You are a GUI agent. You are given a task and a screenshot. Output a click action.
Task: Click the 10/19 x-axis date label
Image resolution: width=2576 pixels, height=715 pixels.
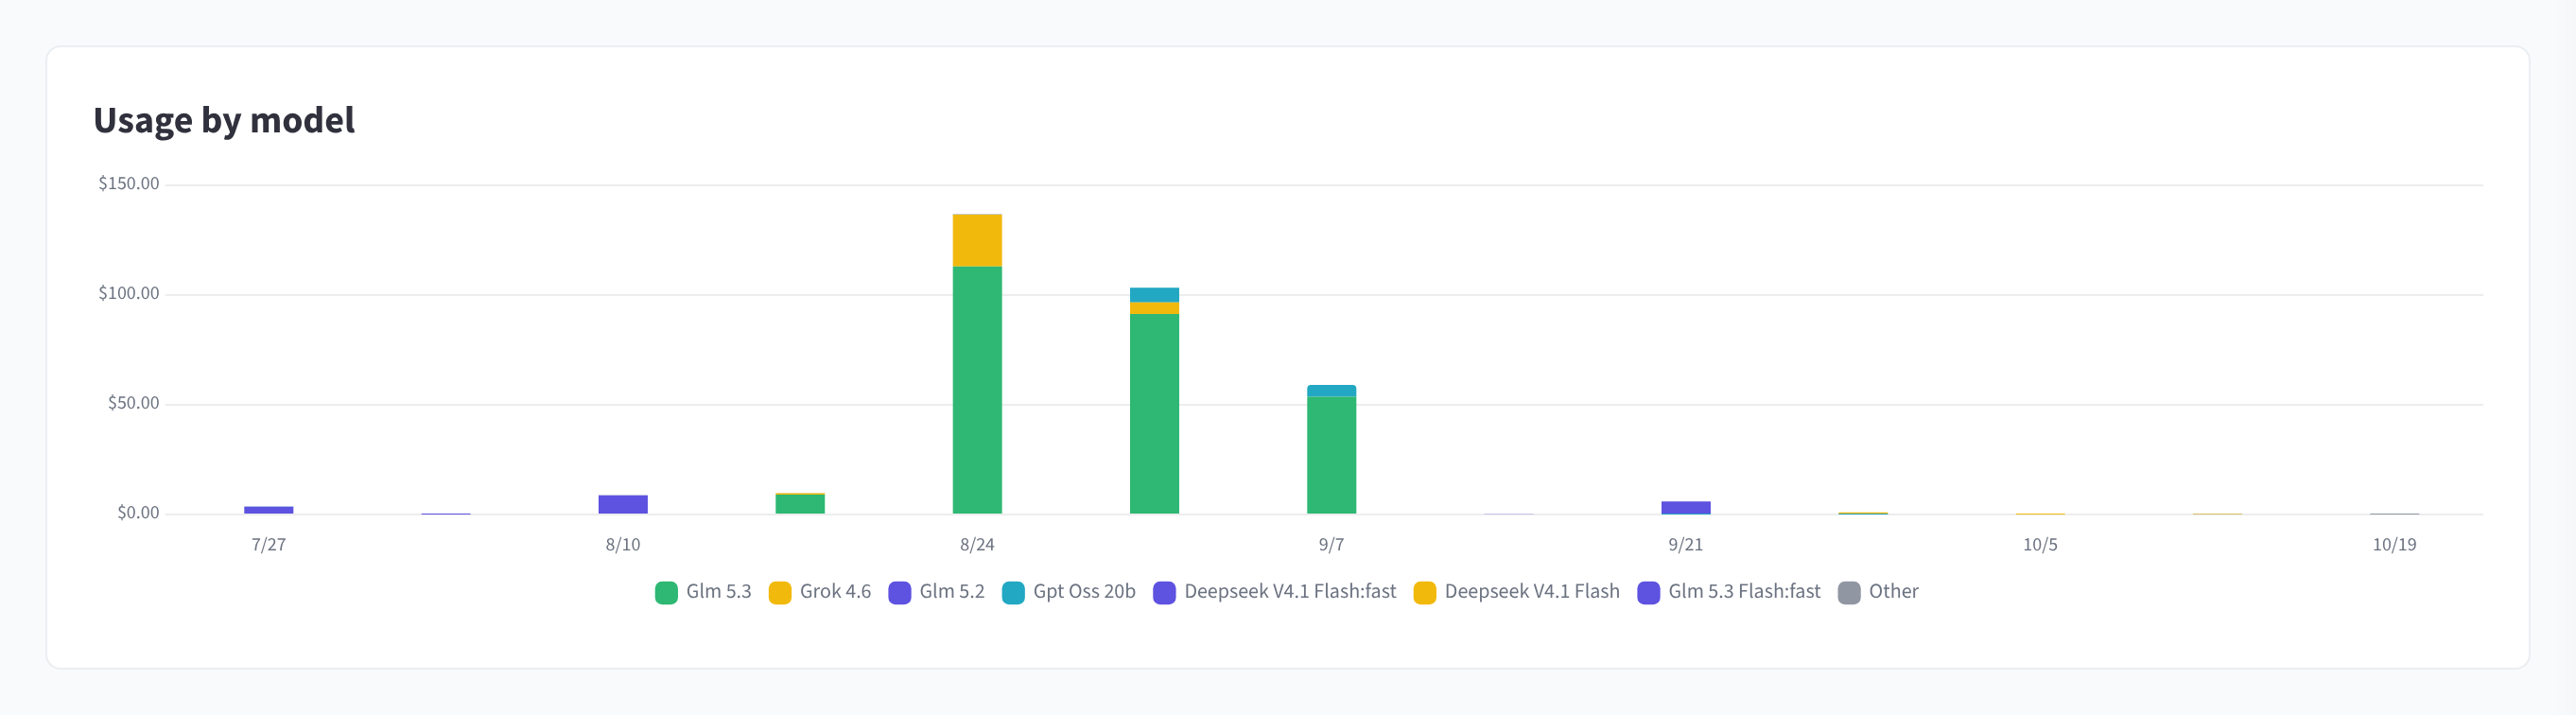click(2394, 545)
